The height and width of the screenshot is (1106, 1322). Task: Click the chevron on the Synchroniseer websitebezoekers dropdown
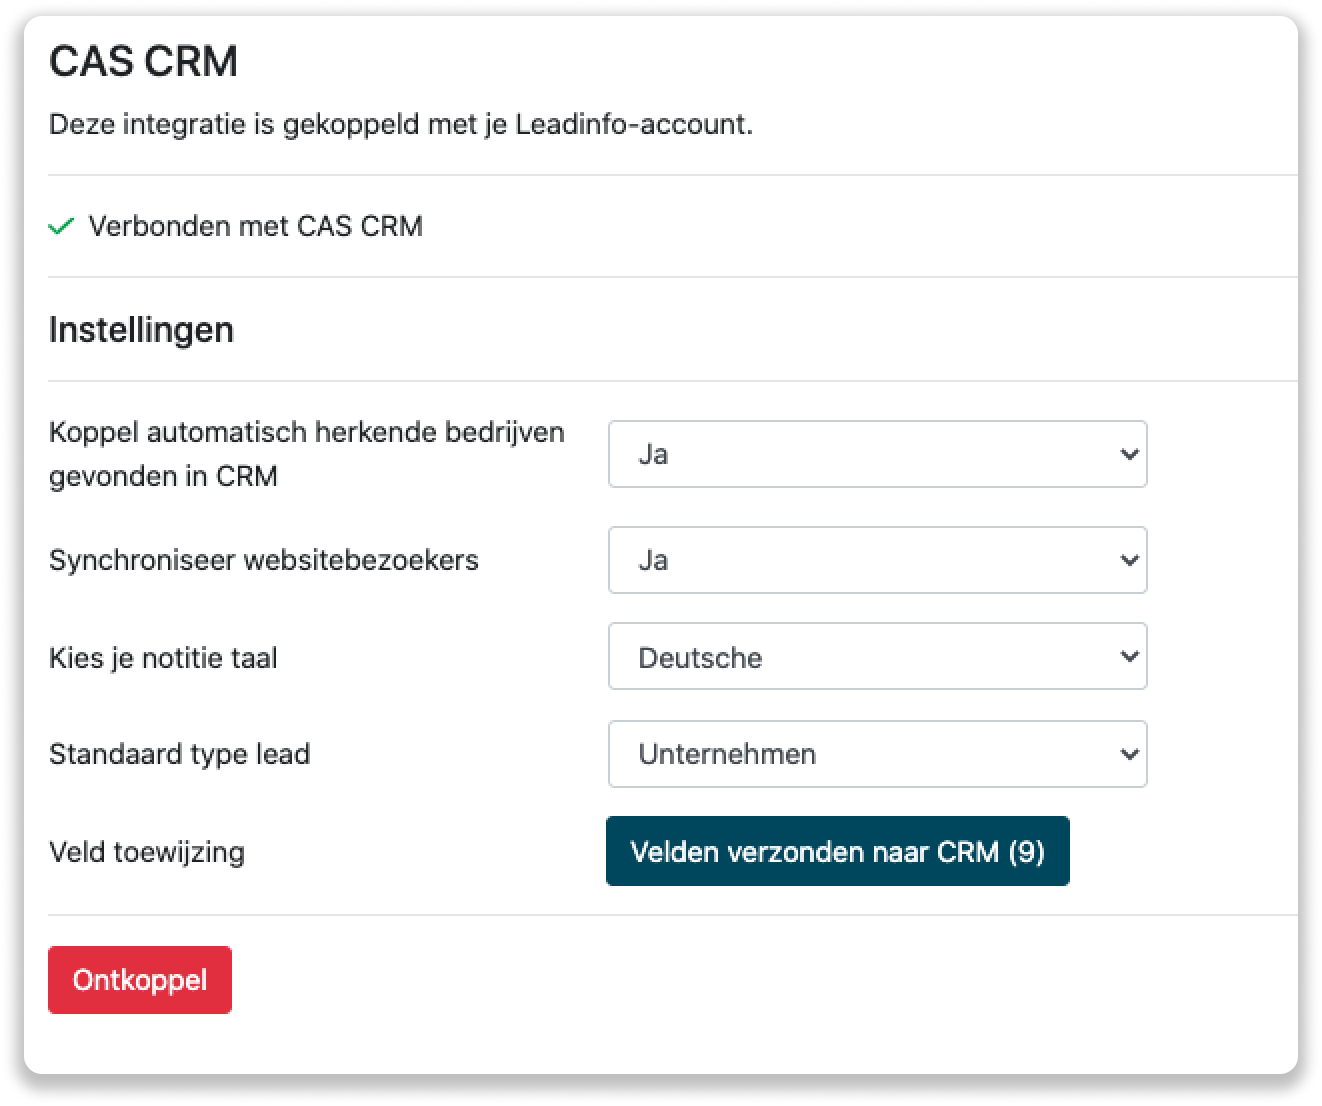[x=1128, y=560]
